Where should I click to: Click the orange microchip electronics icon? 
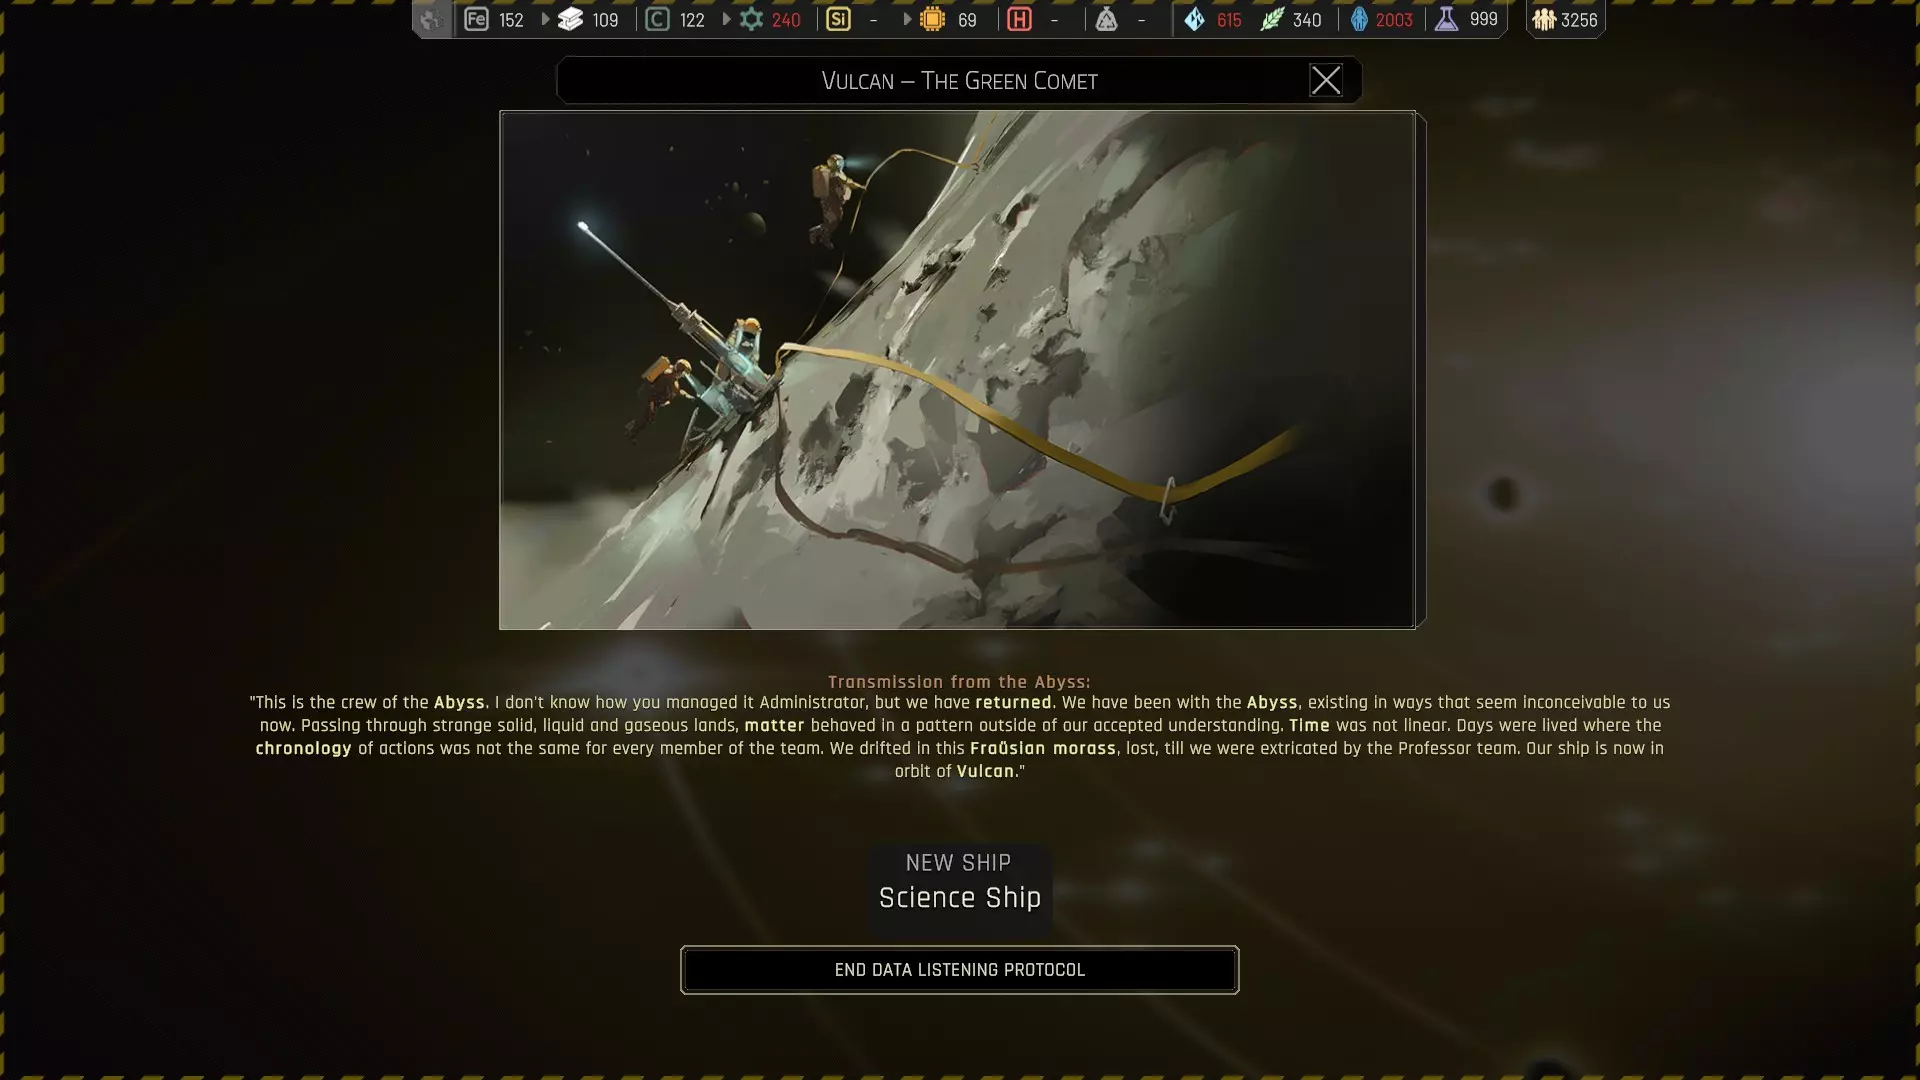932,19
